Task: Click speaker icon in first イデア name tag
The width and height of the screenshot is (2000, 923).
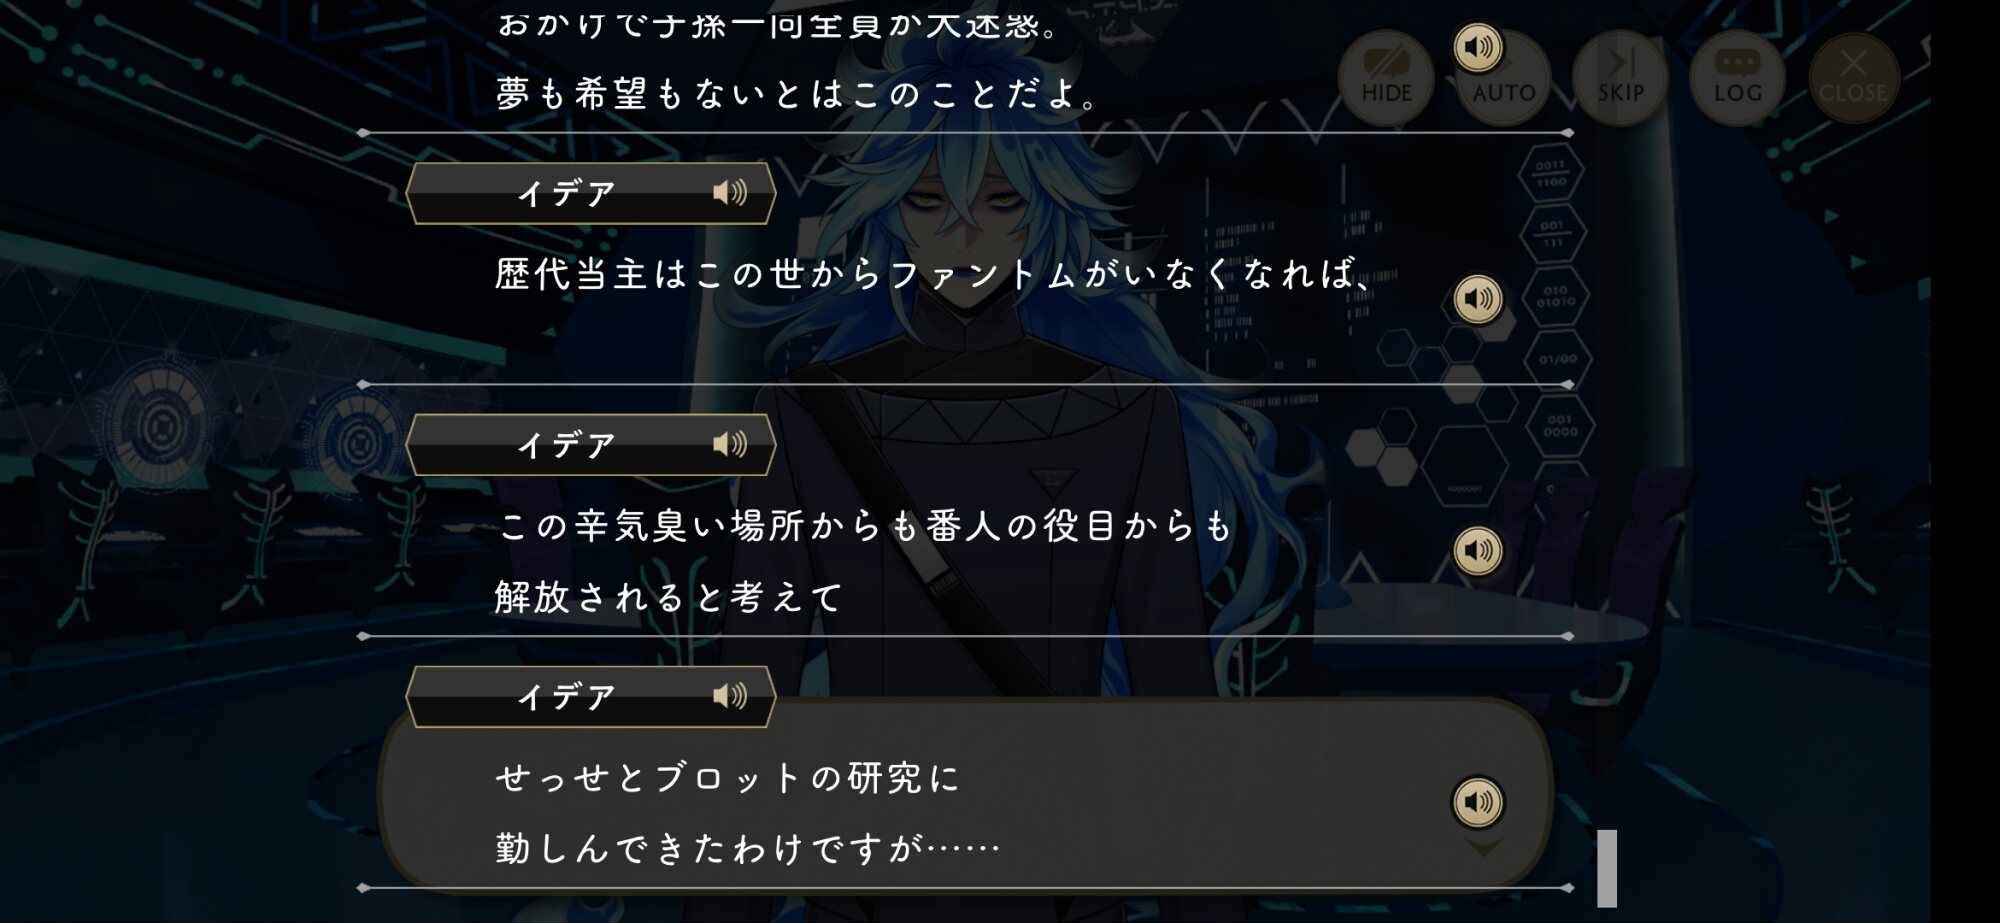Action: [730, 192]
